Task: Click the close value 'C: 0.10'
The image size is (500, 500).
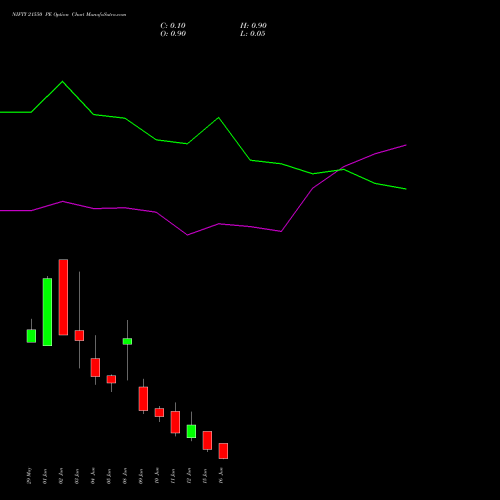Action: [x=173, y=26]
